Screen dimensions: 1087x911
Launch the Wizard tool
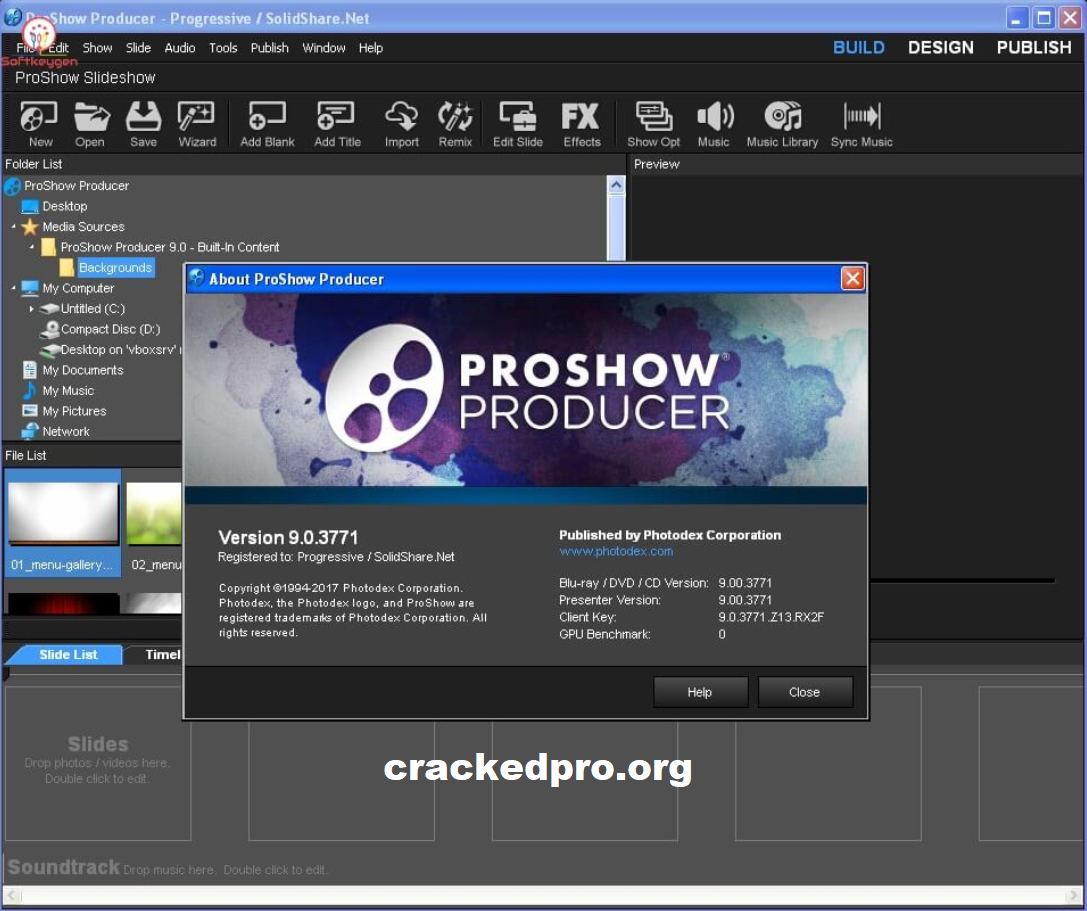pyautogui.click(x=197, y=123)
